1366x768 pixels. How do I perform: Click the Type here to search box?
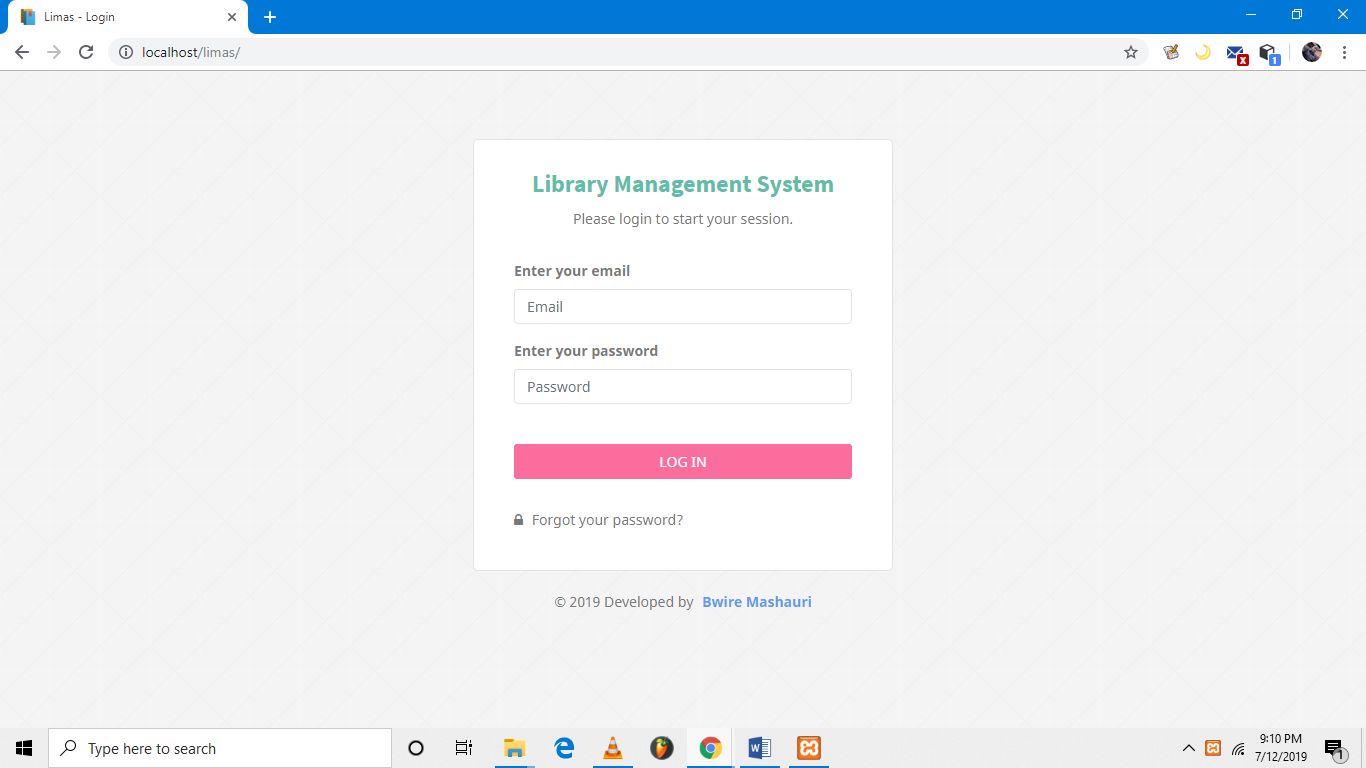click(x=220, y=748)
